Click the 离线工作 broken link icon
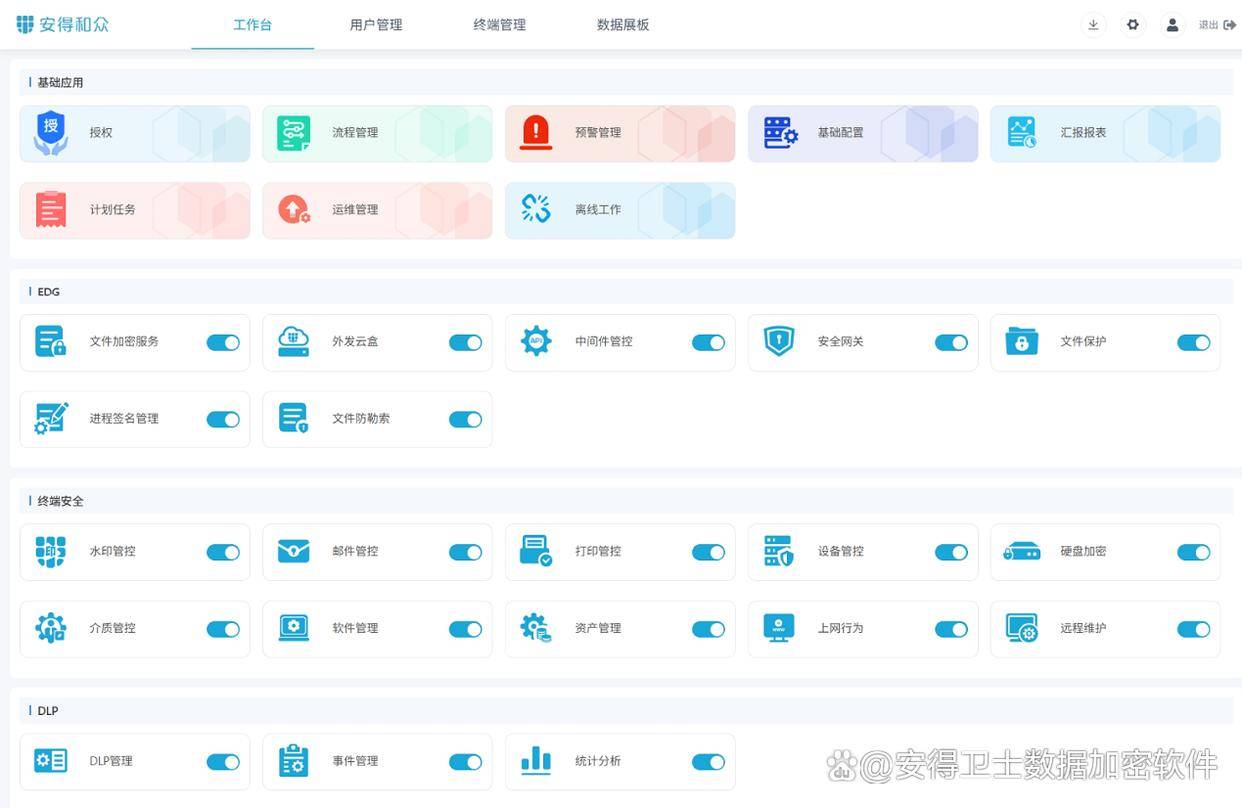 tap(536, 209)
